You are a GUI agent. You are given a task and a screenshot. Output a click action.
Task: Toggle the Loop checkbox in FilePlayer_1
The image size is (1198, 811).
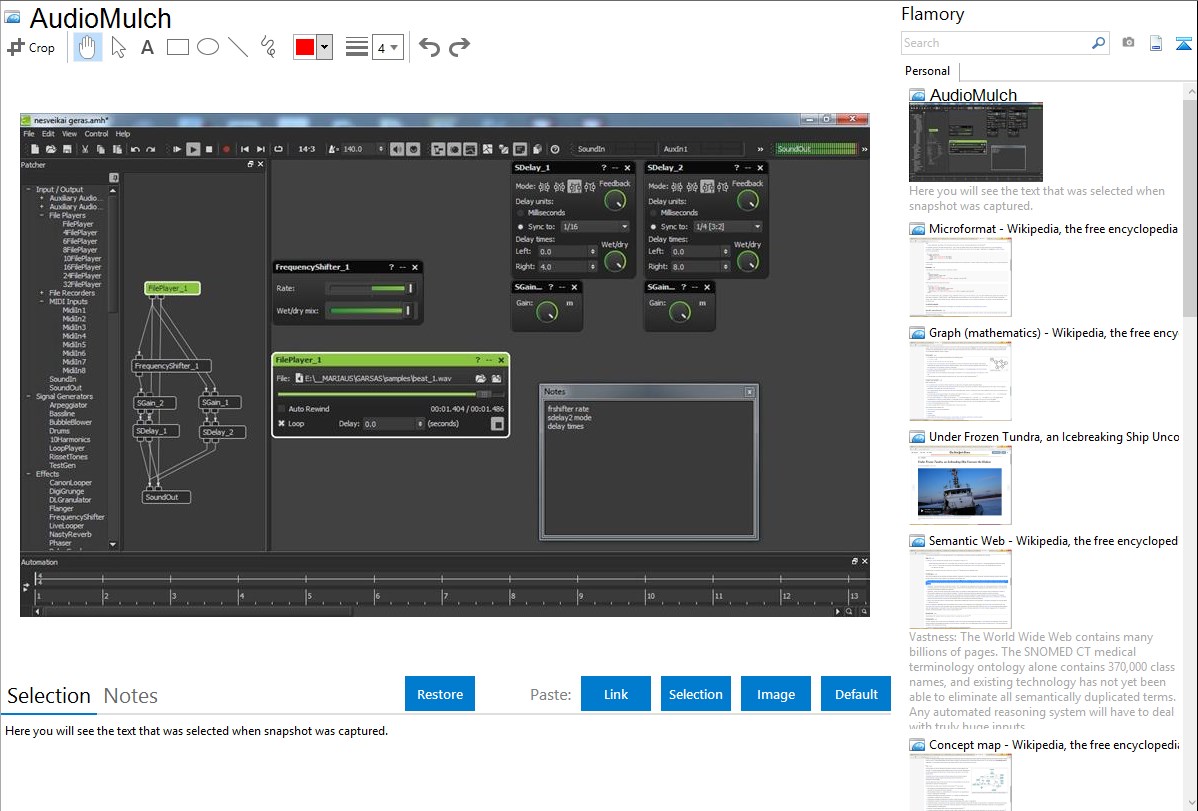tap(282, 423)
